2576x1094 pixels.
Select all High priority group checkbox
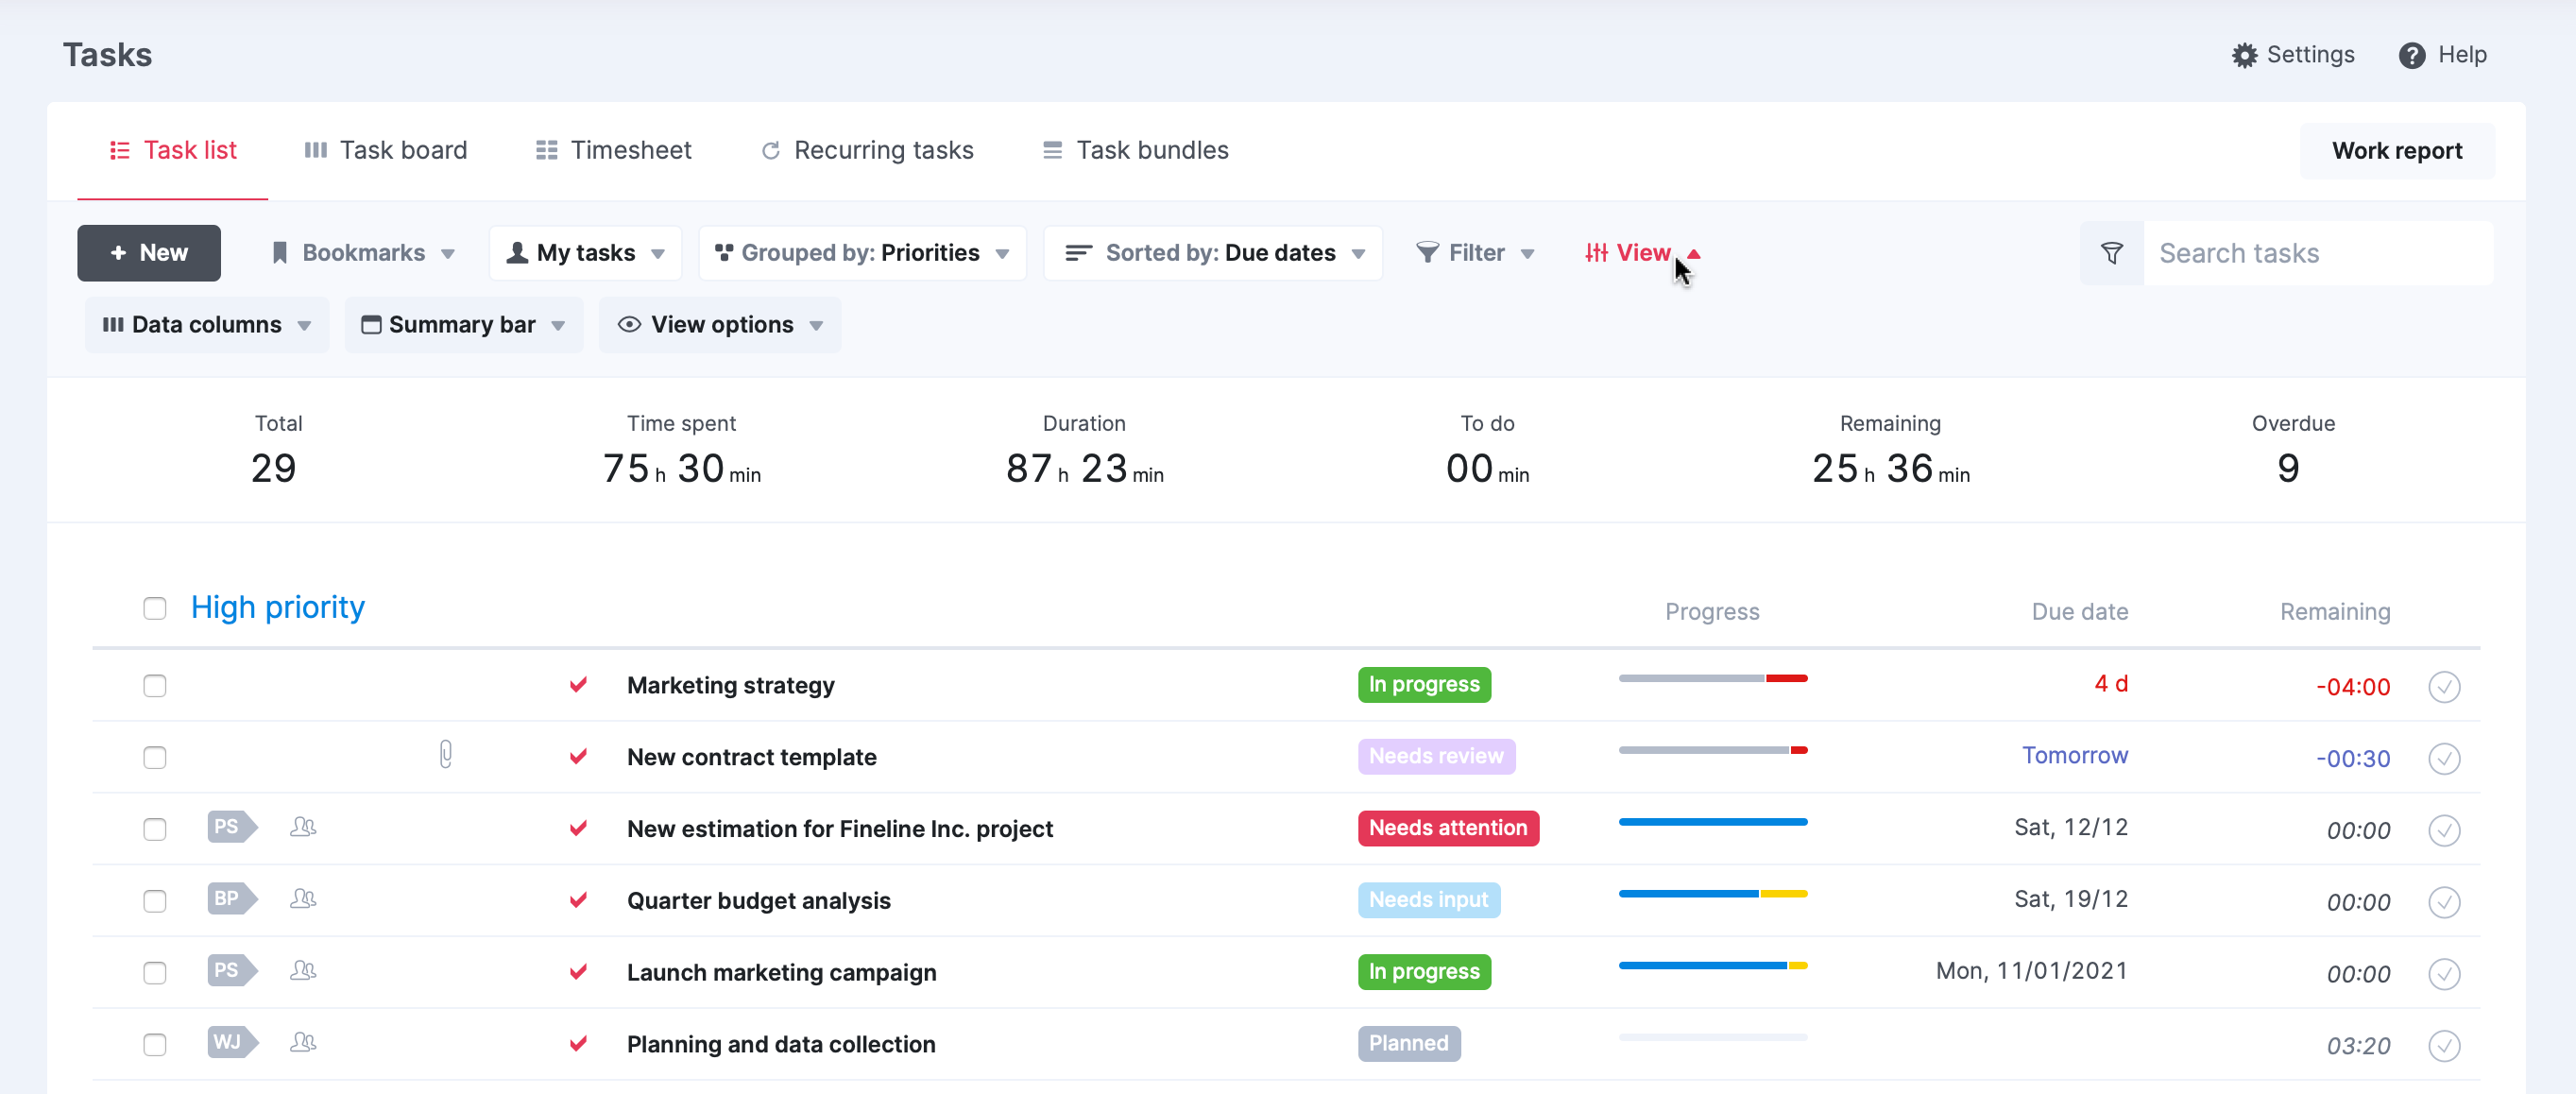(155, 608)
